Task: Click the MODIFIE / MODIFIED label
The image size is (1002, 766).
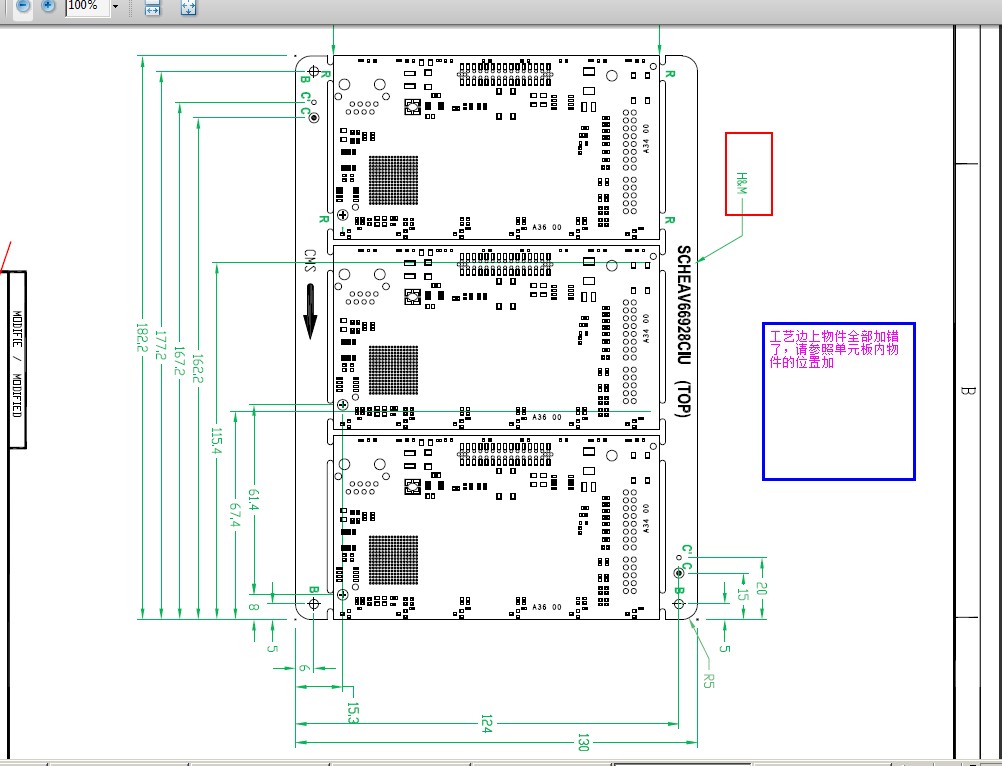Action: click(17, 364)
